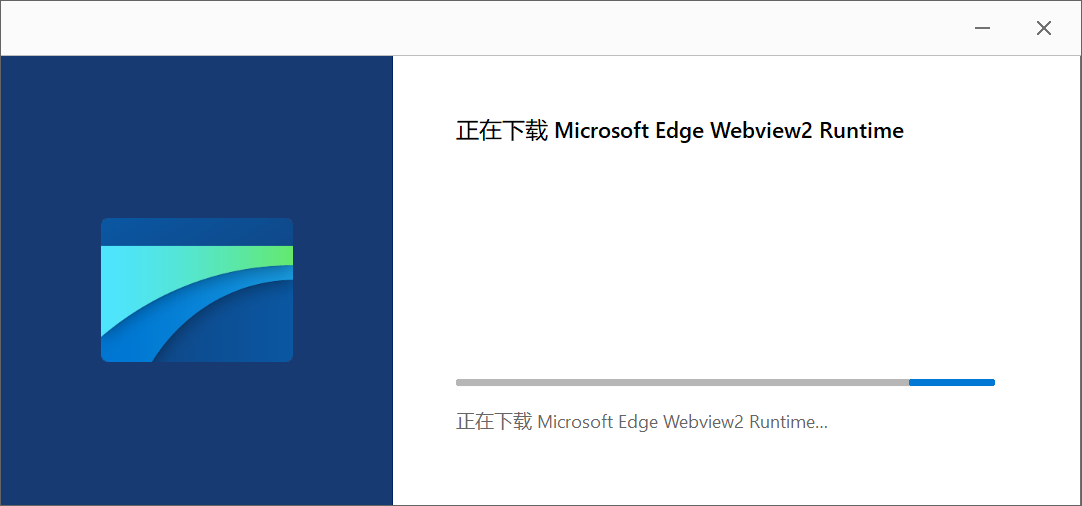Click the empty title bar area

(480, 28)
